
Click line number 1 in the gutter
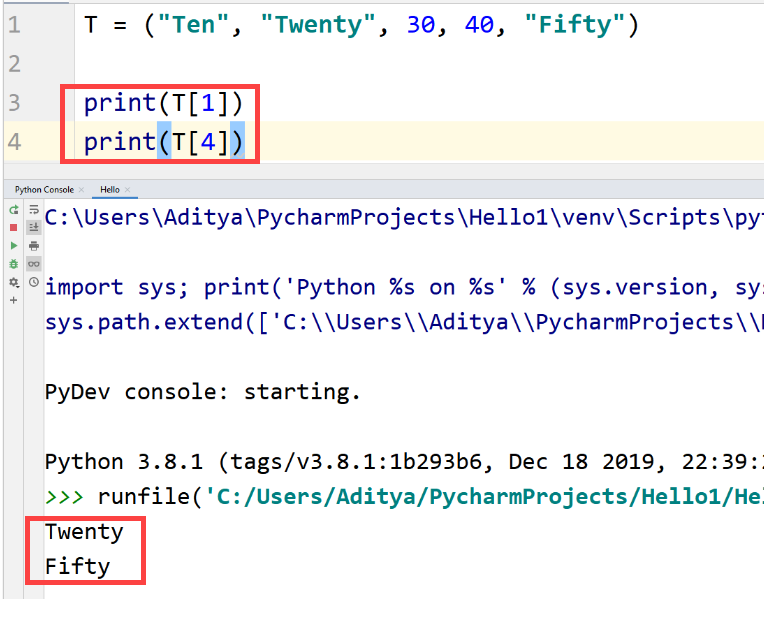point(15,24)
